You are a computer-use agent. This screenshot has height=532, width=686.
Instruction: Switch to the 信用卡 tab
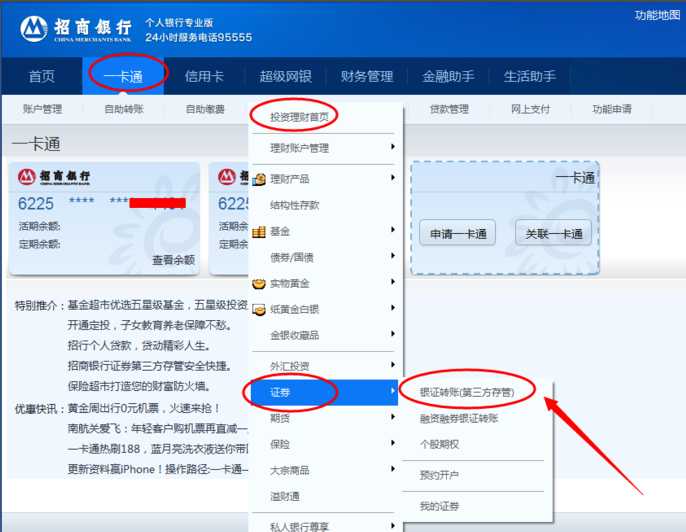click(x=204, y=77)
